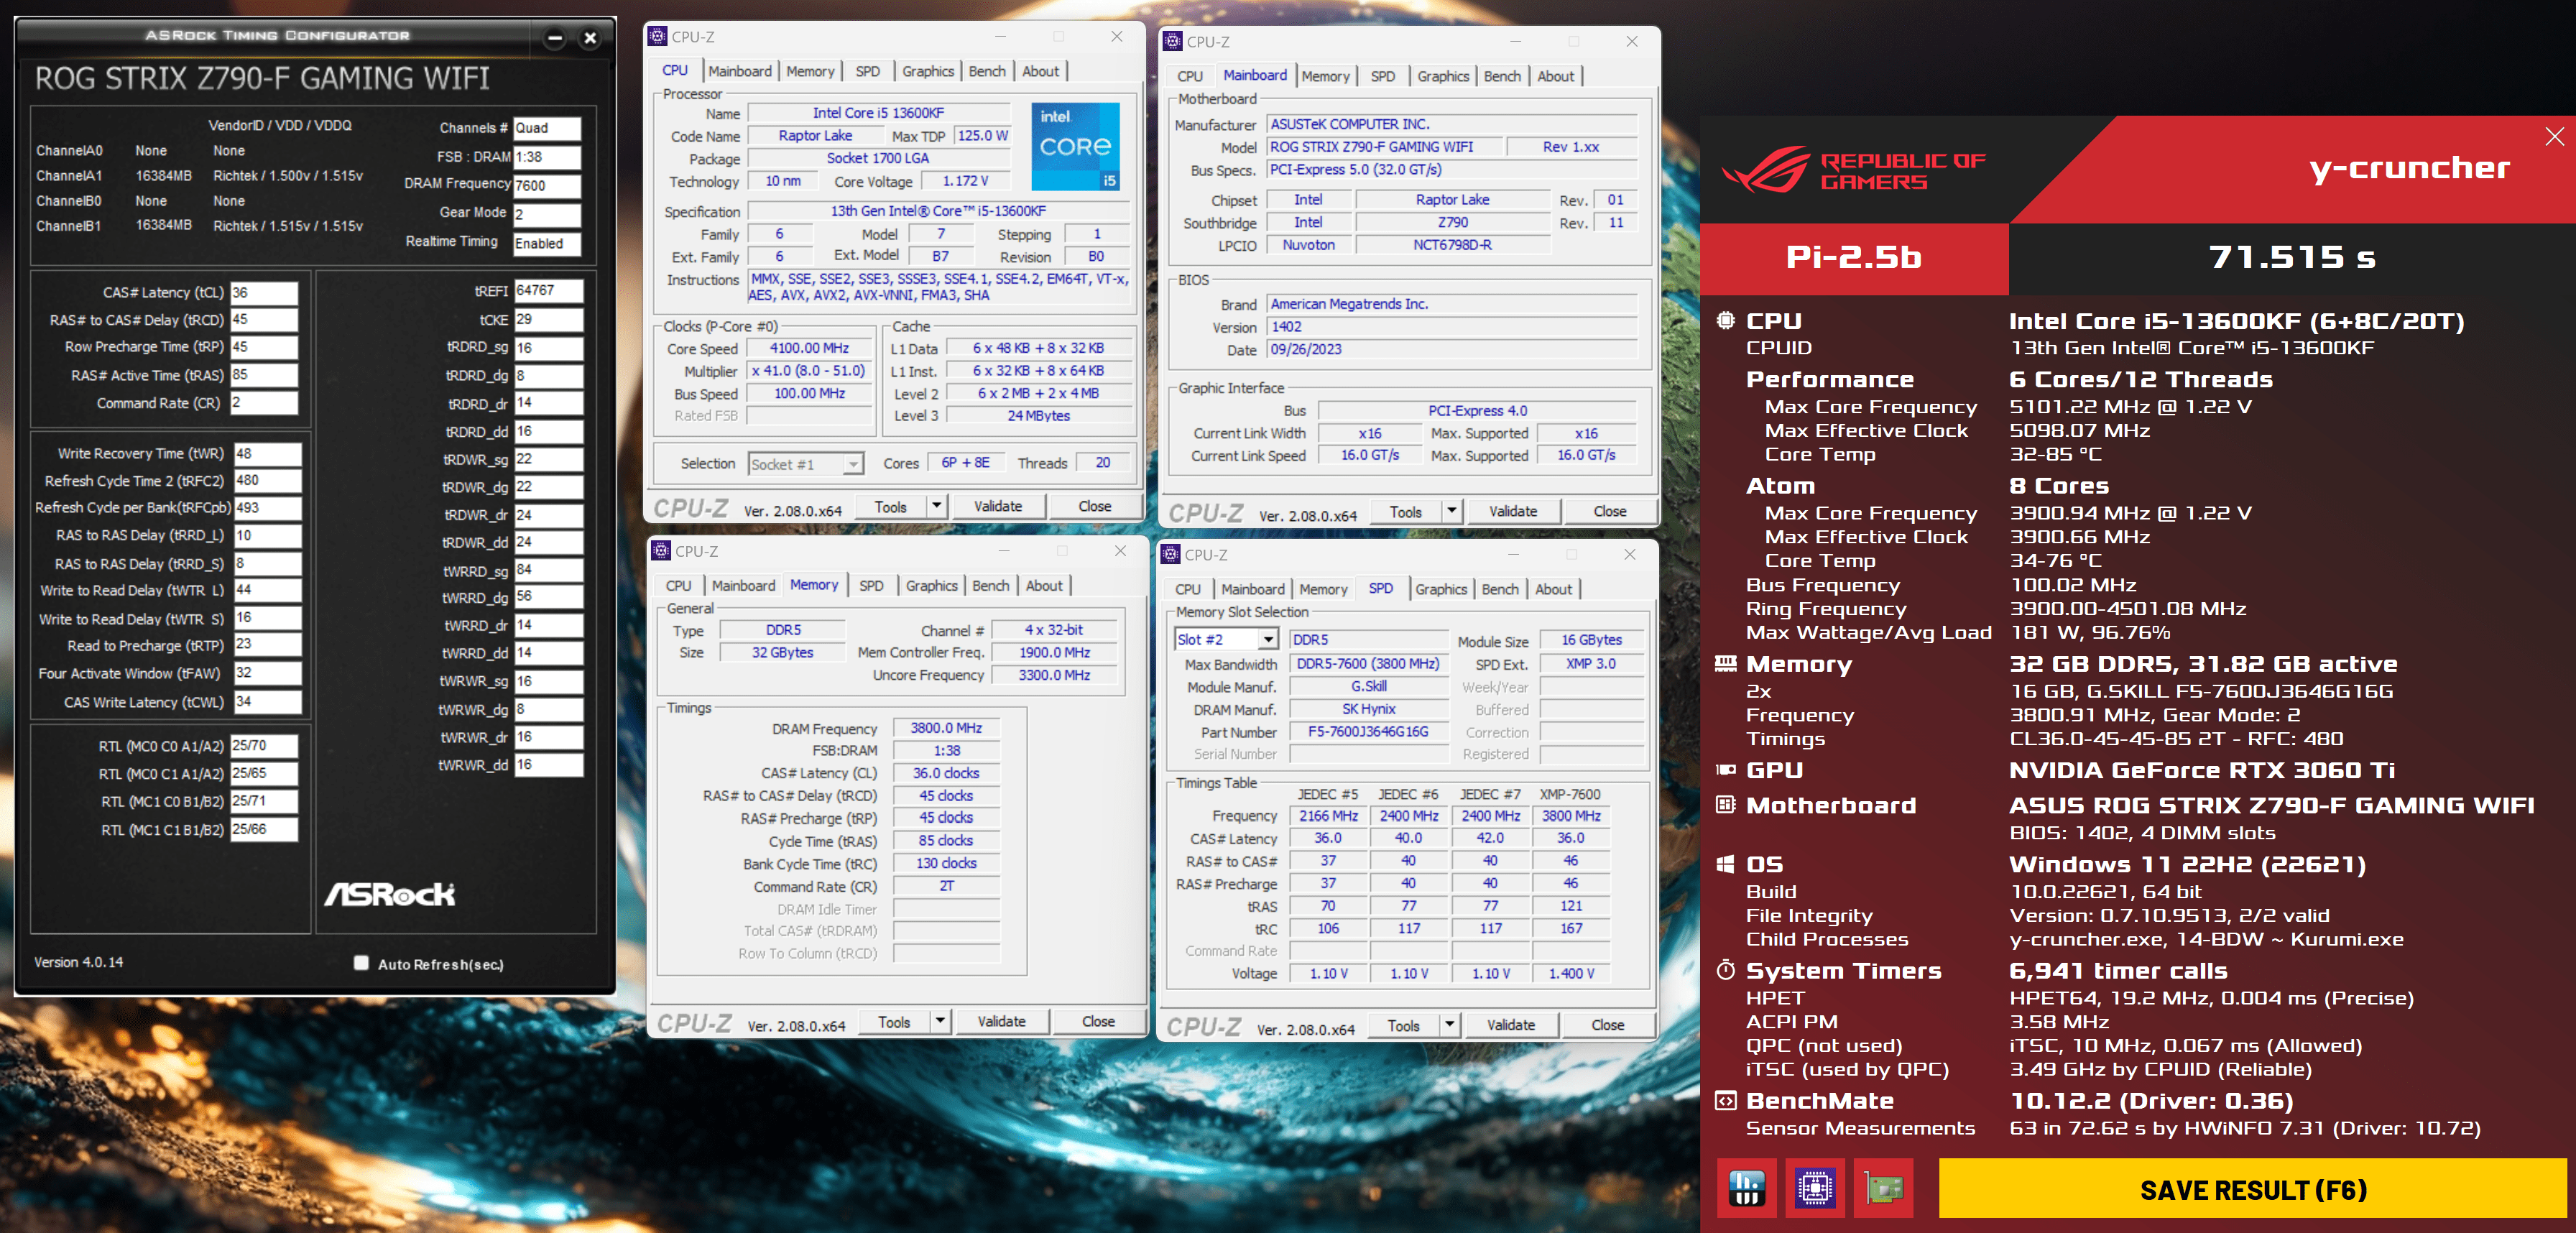Open Tools dropdown arrow in Mainboard window
The height and width of the screenshot is (1233, 2576).
click(1452, 511)
